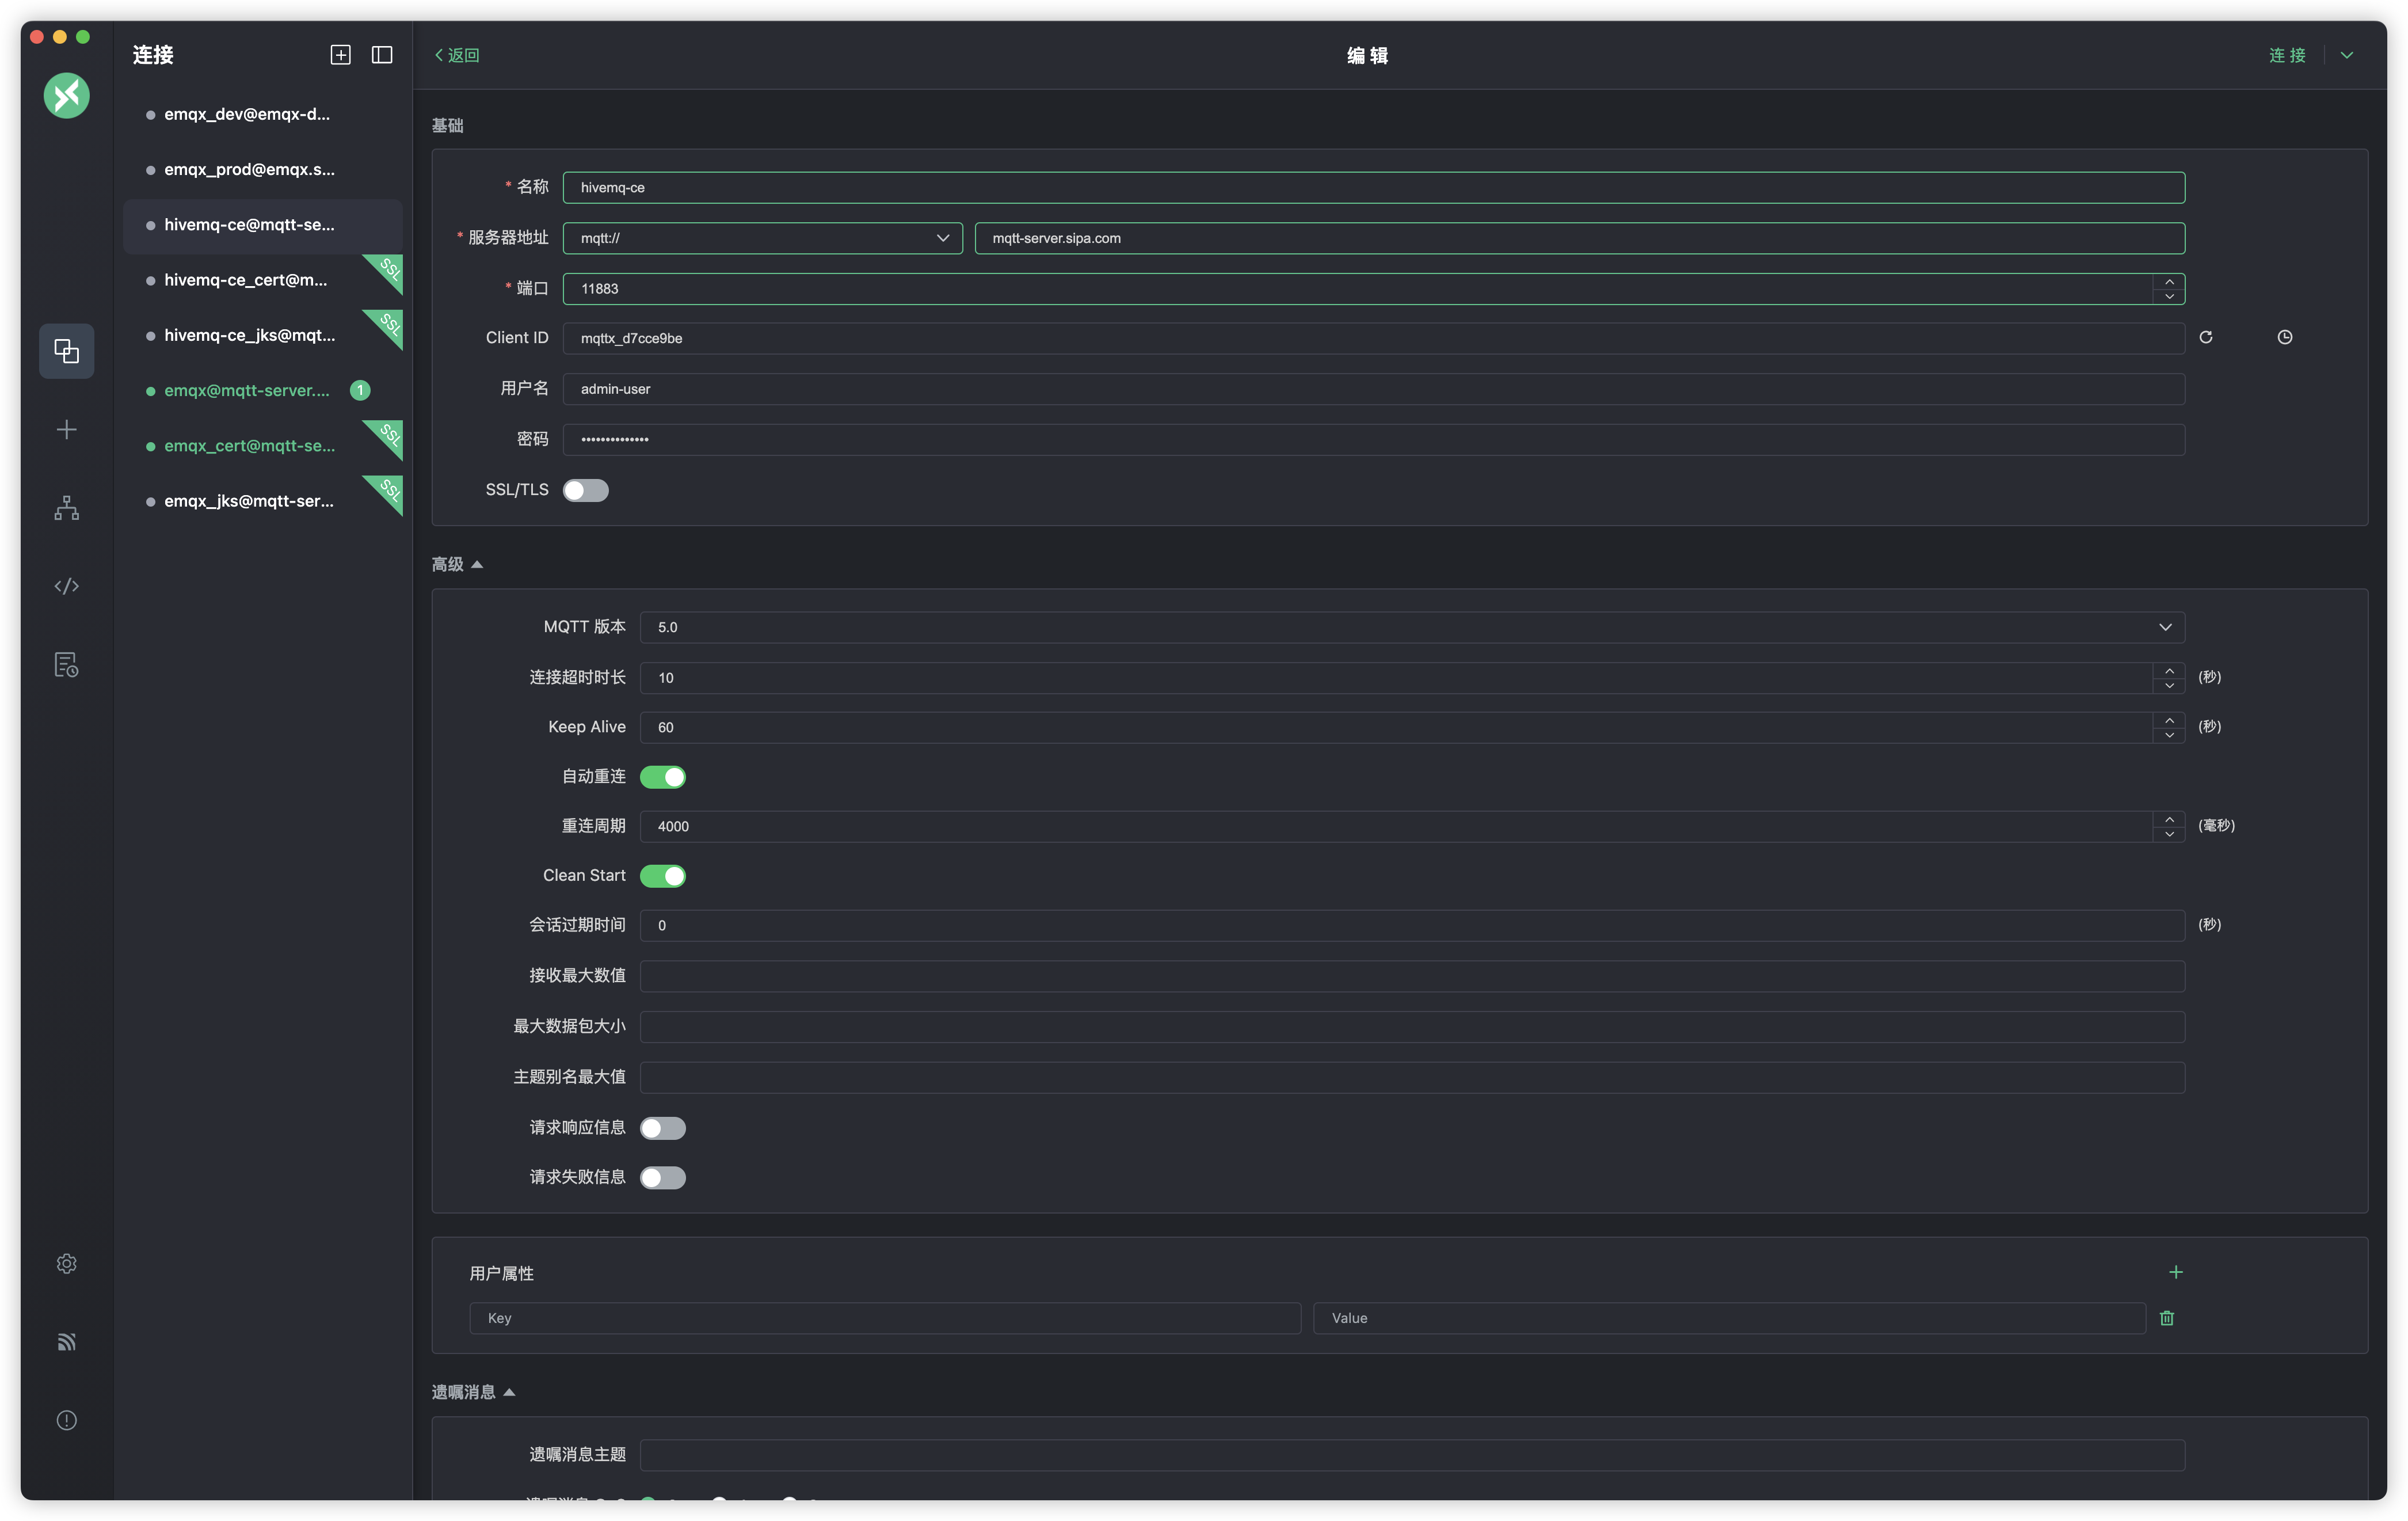Enable the 请求响应信息 switch
Screen dimensions: 2408x1521
(x=663, y=1129)
